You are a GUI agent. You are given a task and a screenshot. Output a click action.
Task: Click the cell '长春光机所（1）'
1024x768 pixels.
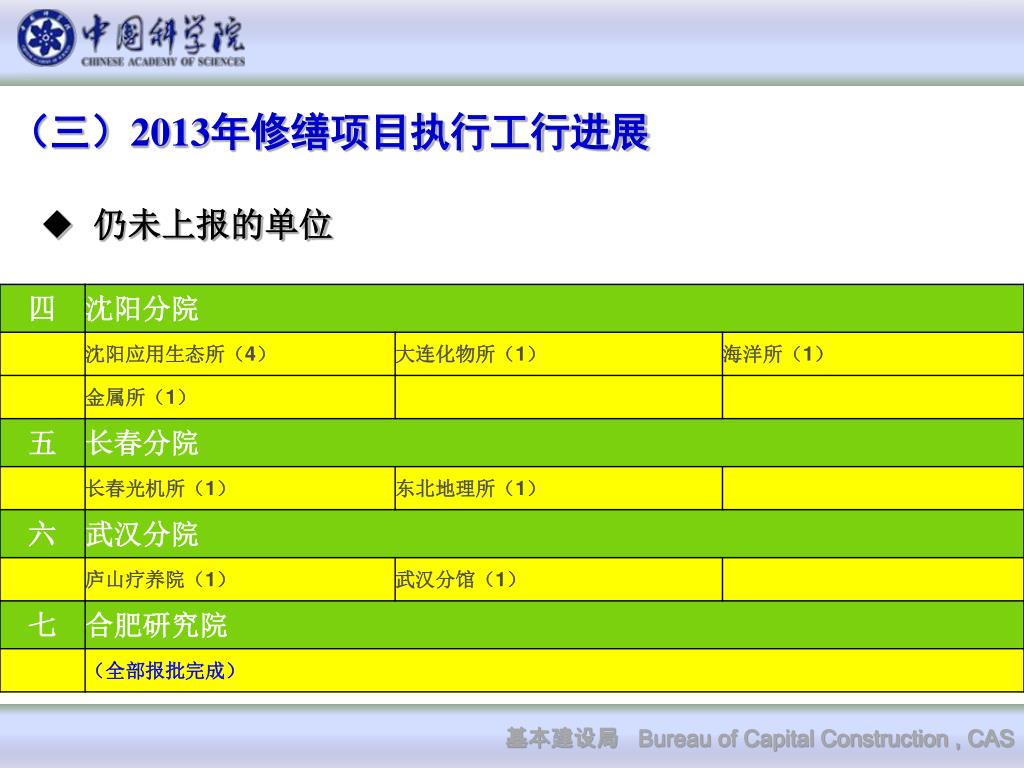[240, 488]
